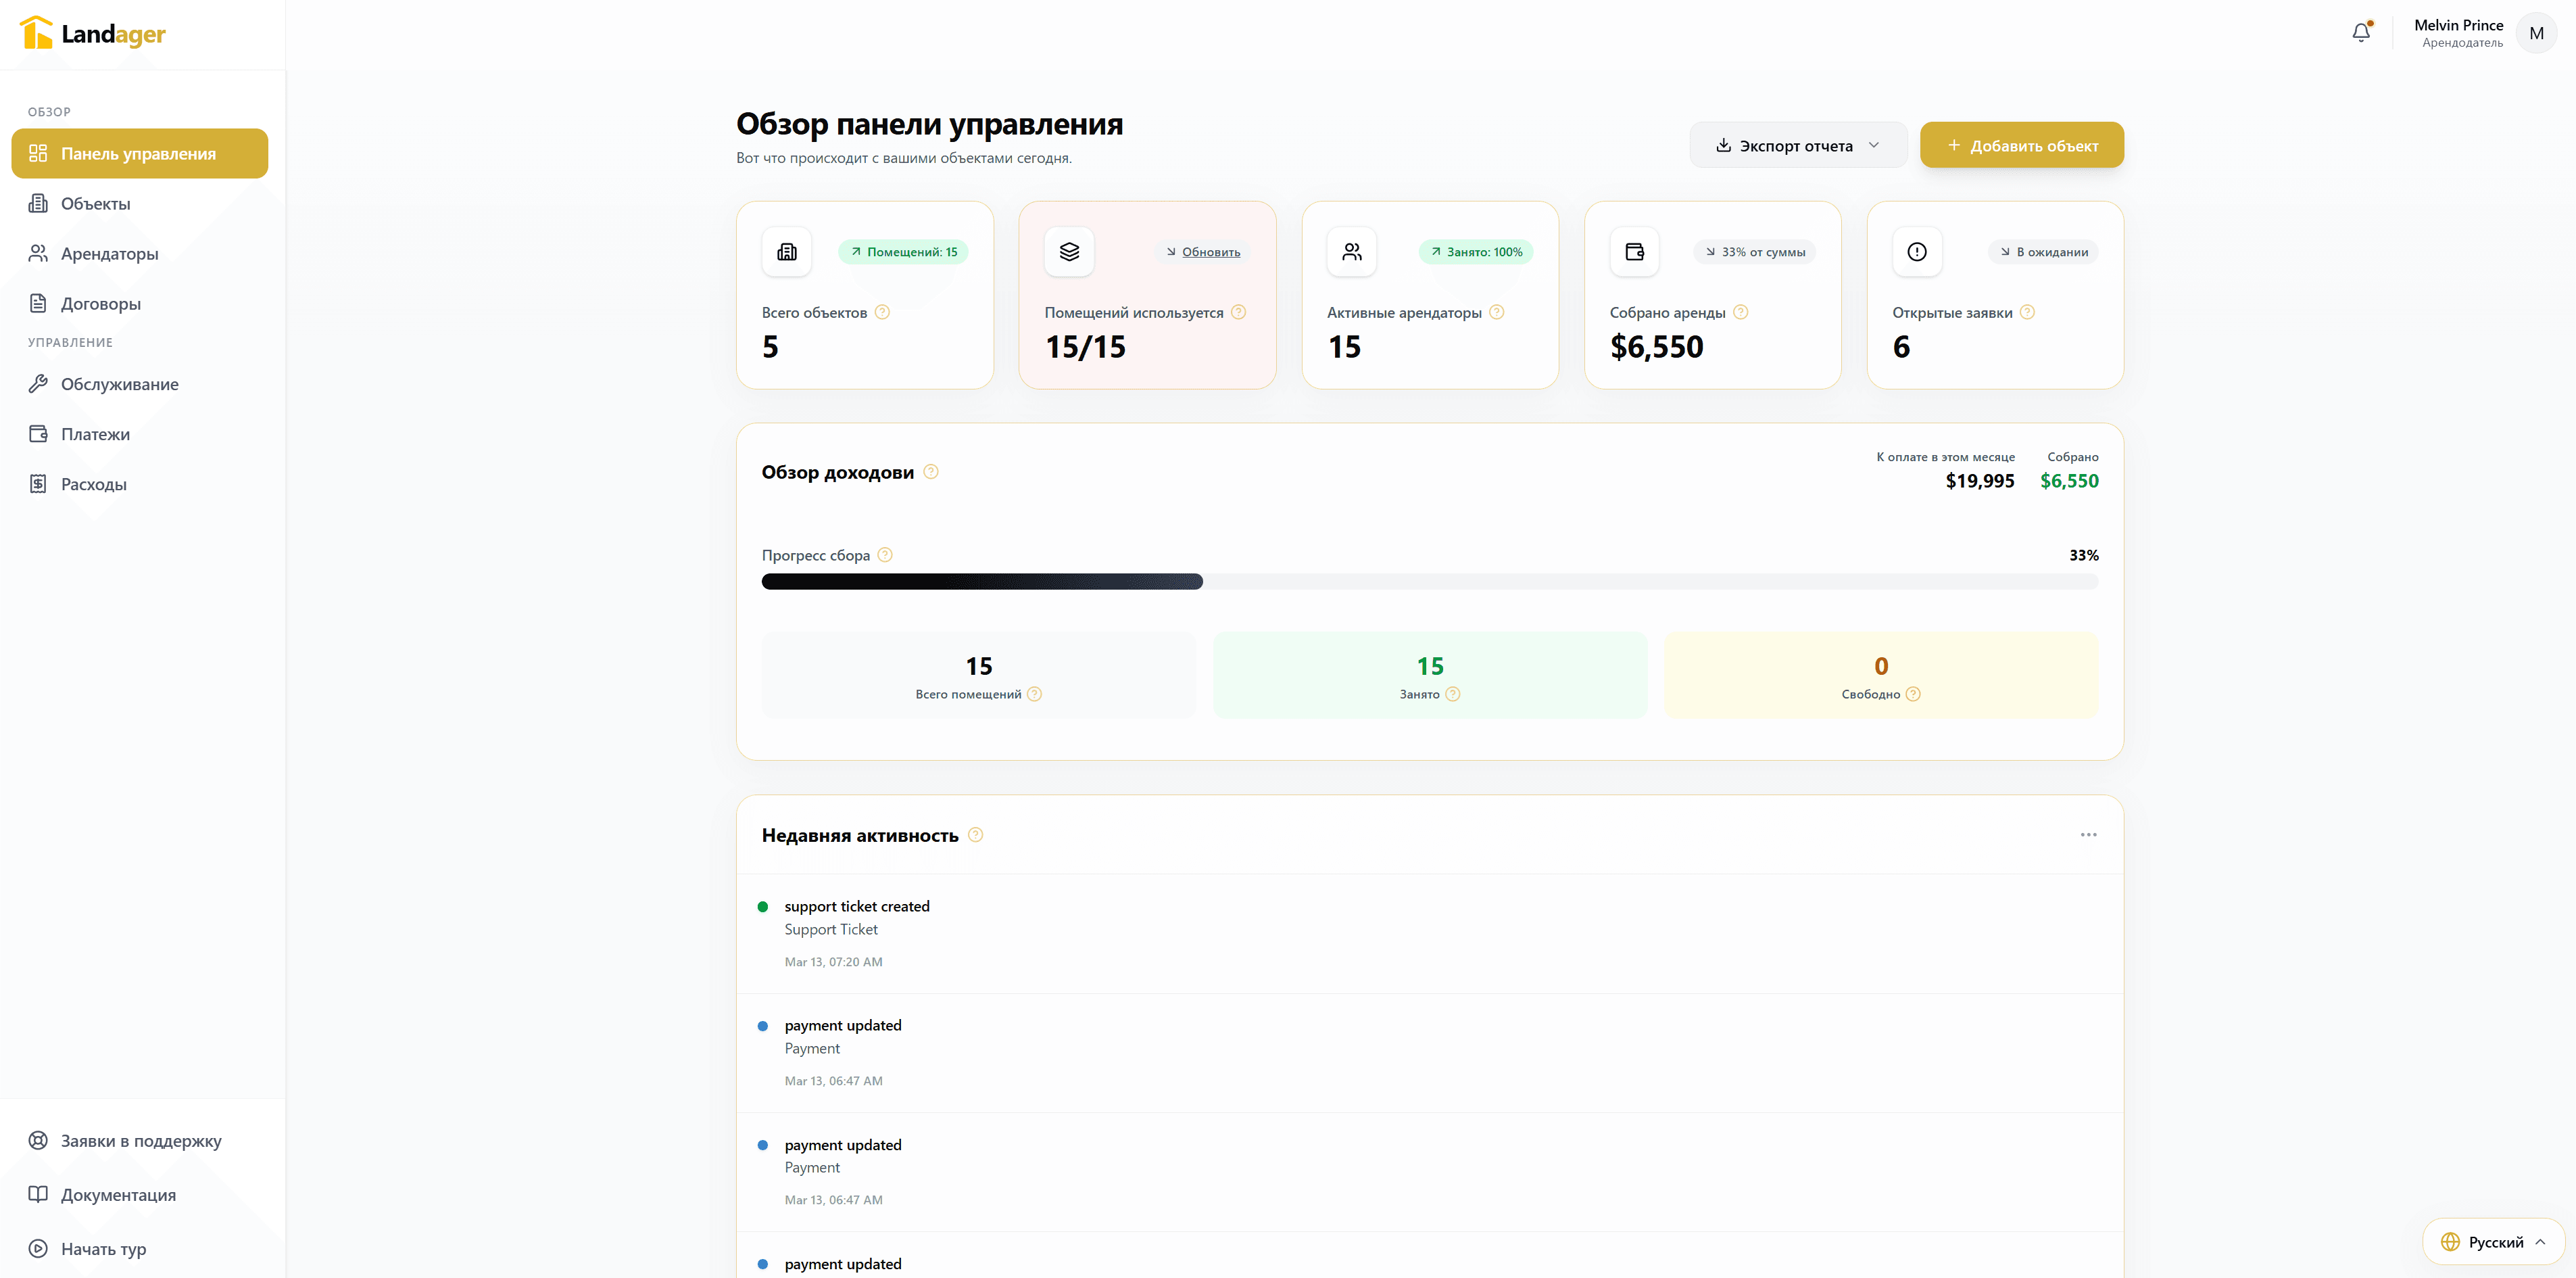
Task: Click the Заявки в поддержку icon
Action: click(x=38, y=1140)
